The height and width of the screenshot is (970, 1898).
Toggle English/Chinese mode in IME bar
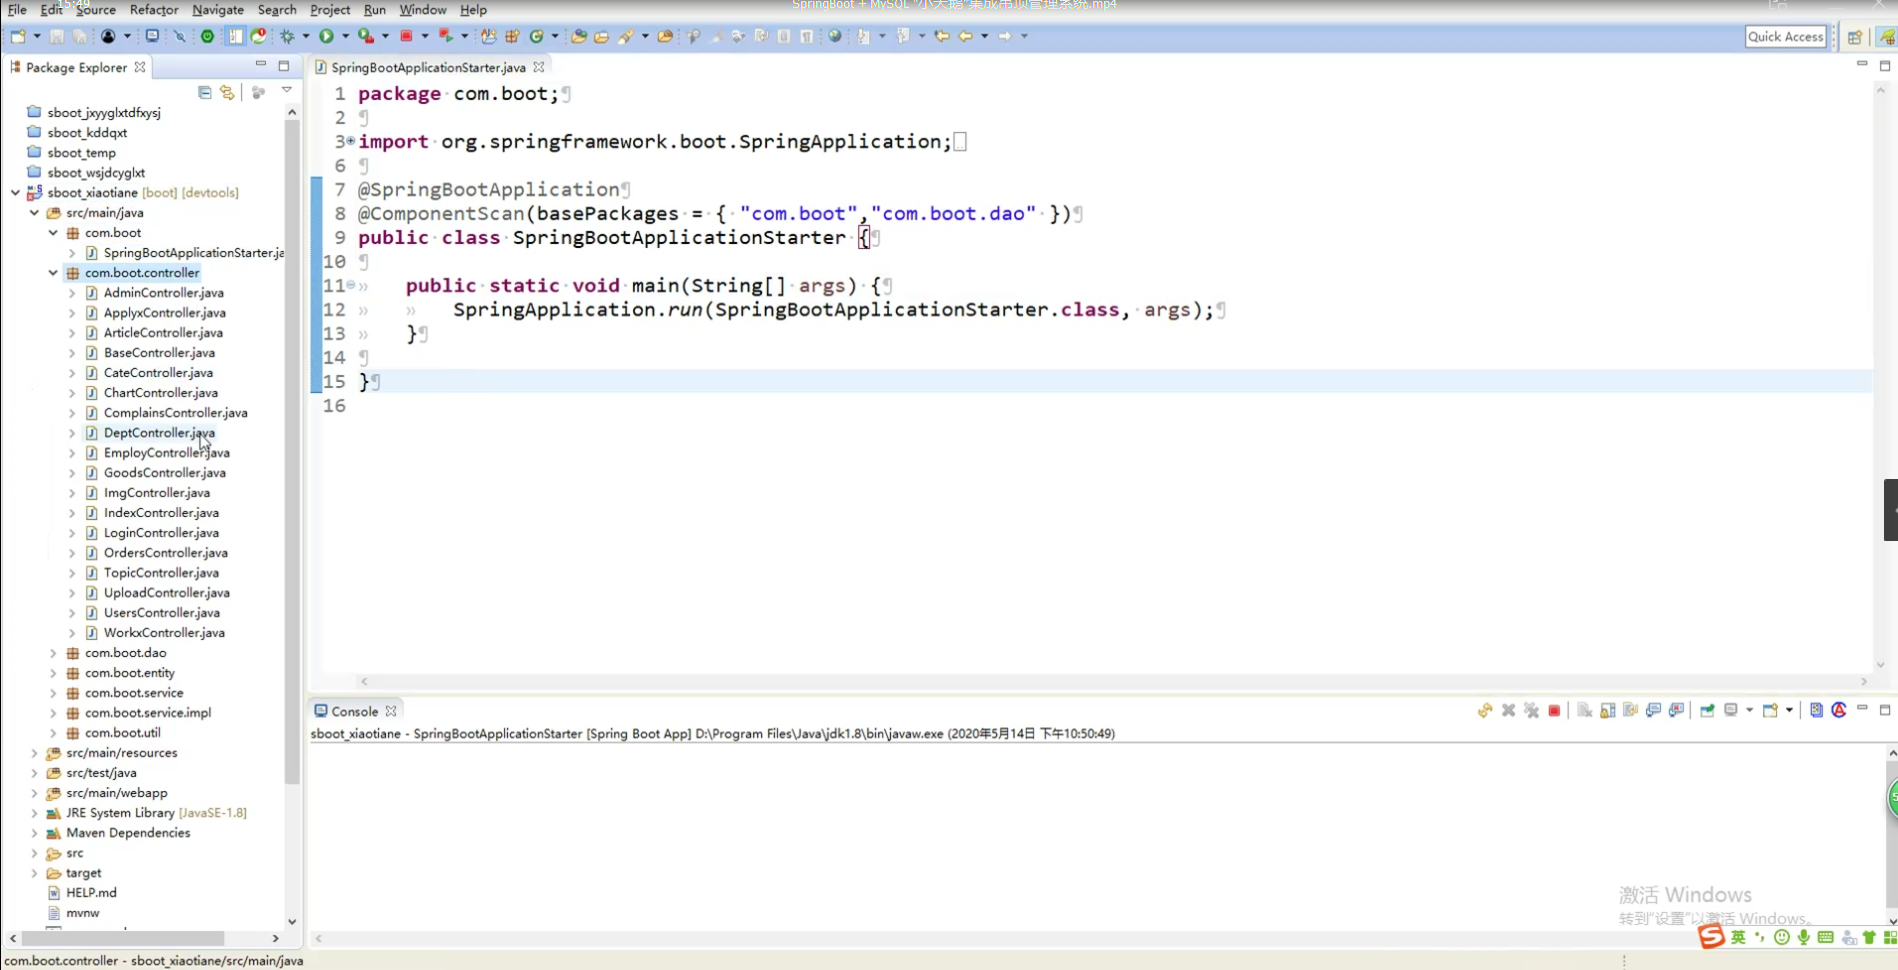(x=1738, y=937)
